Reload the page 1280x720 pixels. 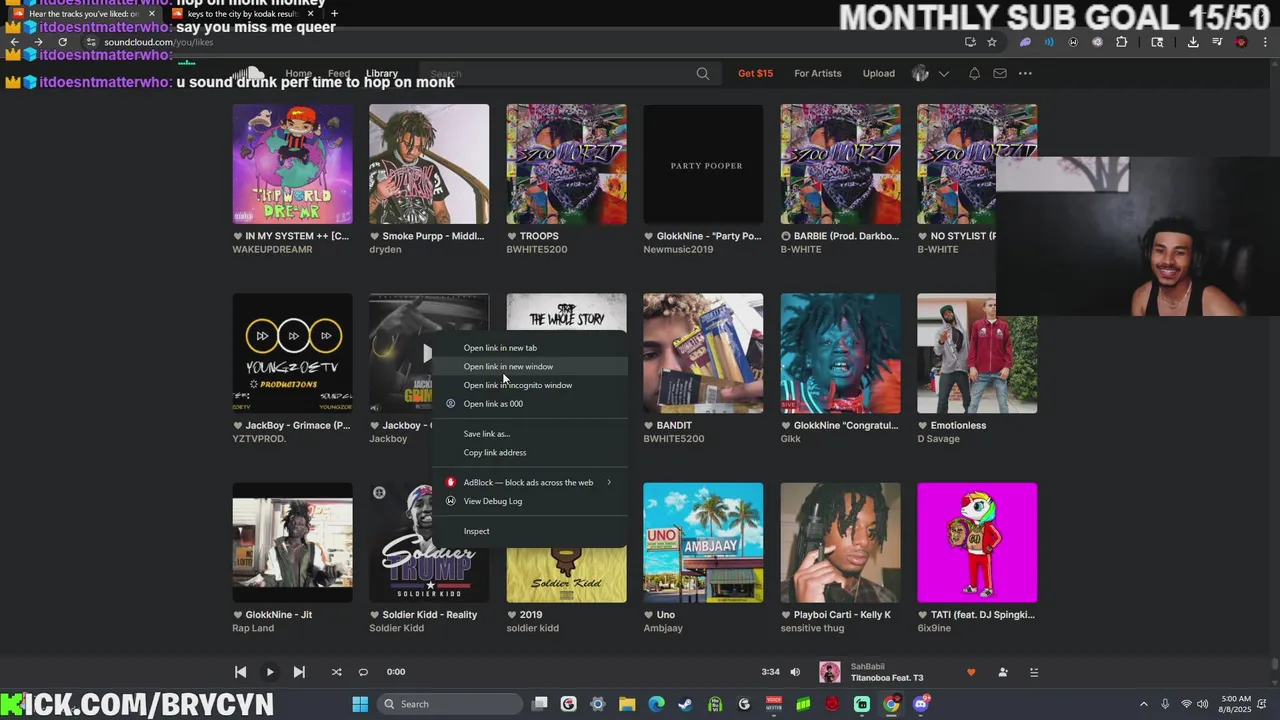(x=62, y=42)
